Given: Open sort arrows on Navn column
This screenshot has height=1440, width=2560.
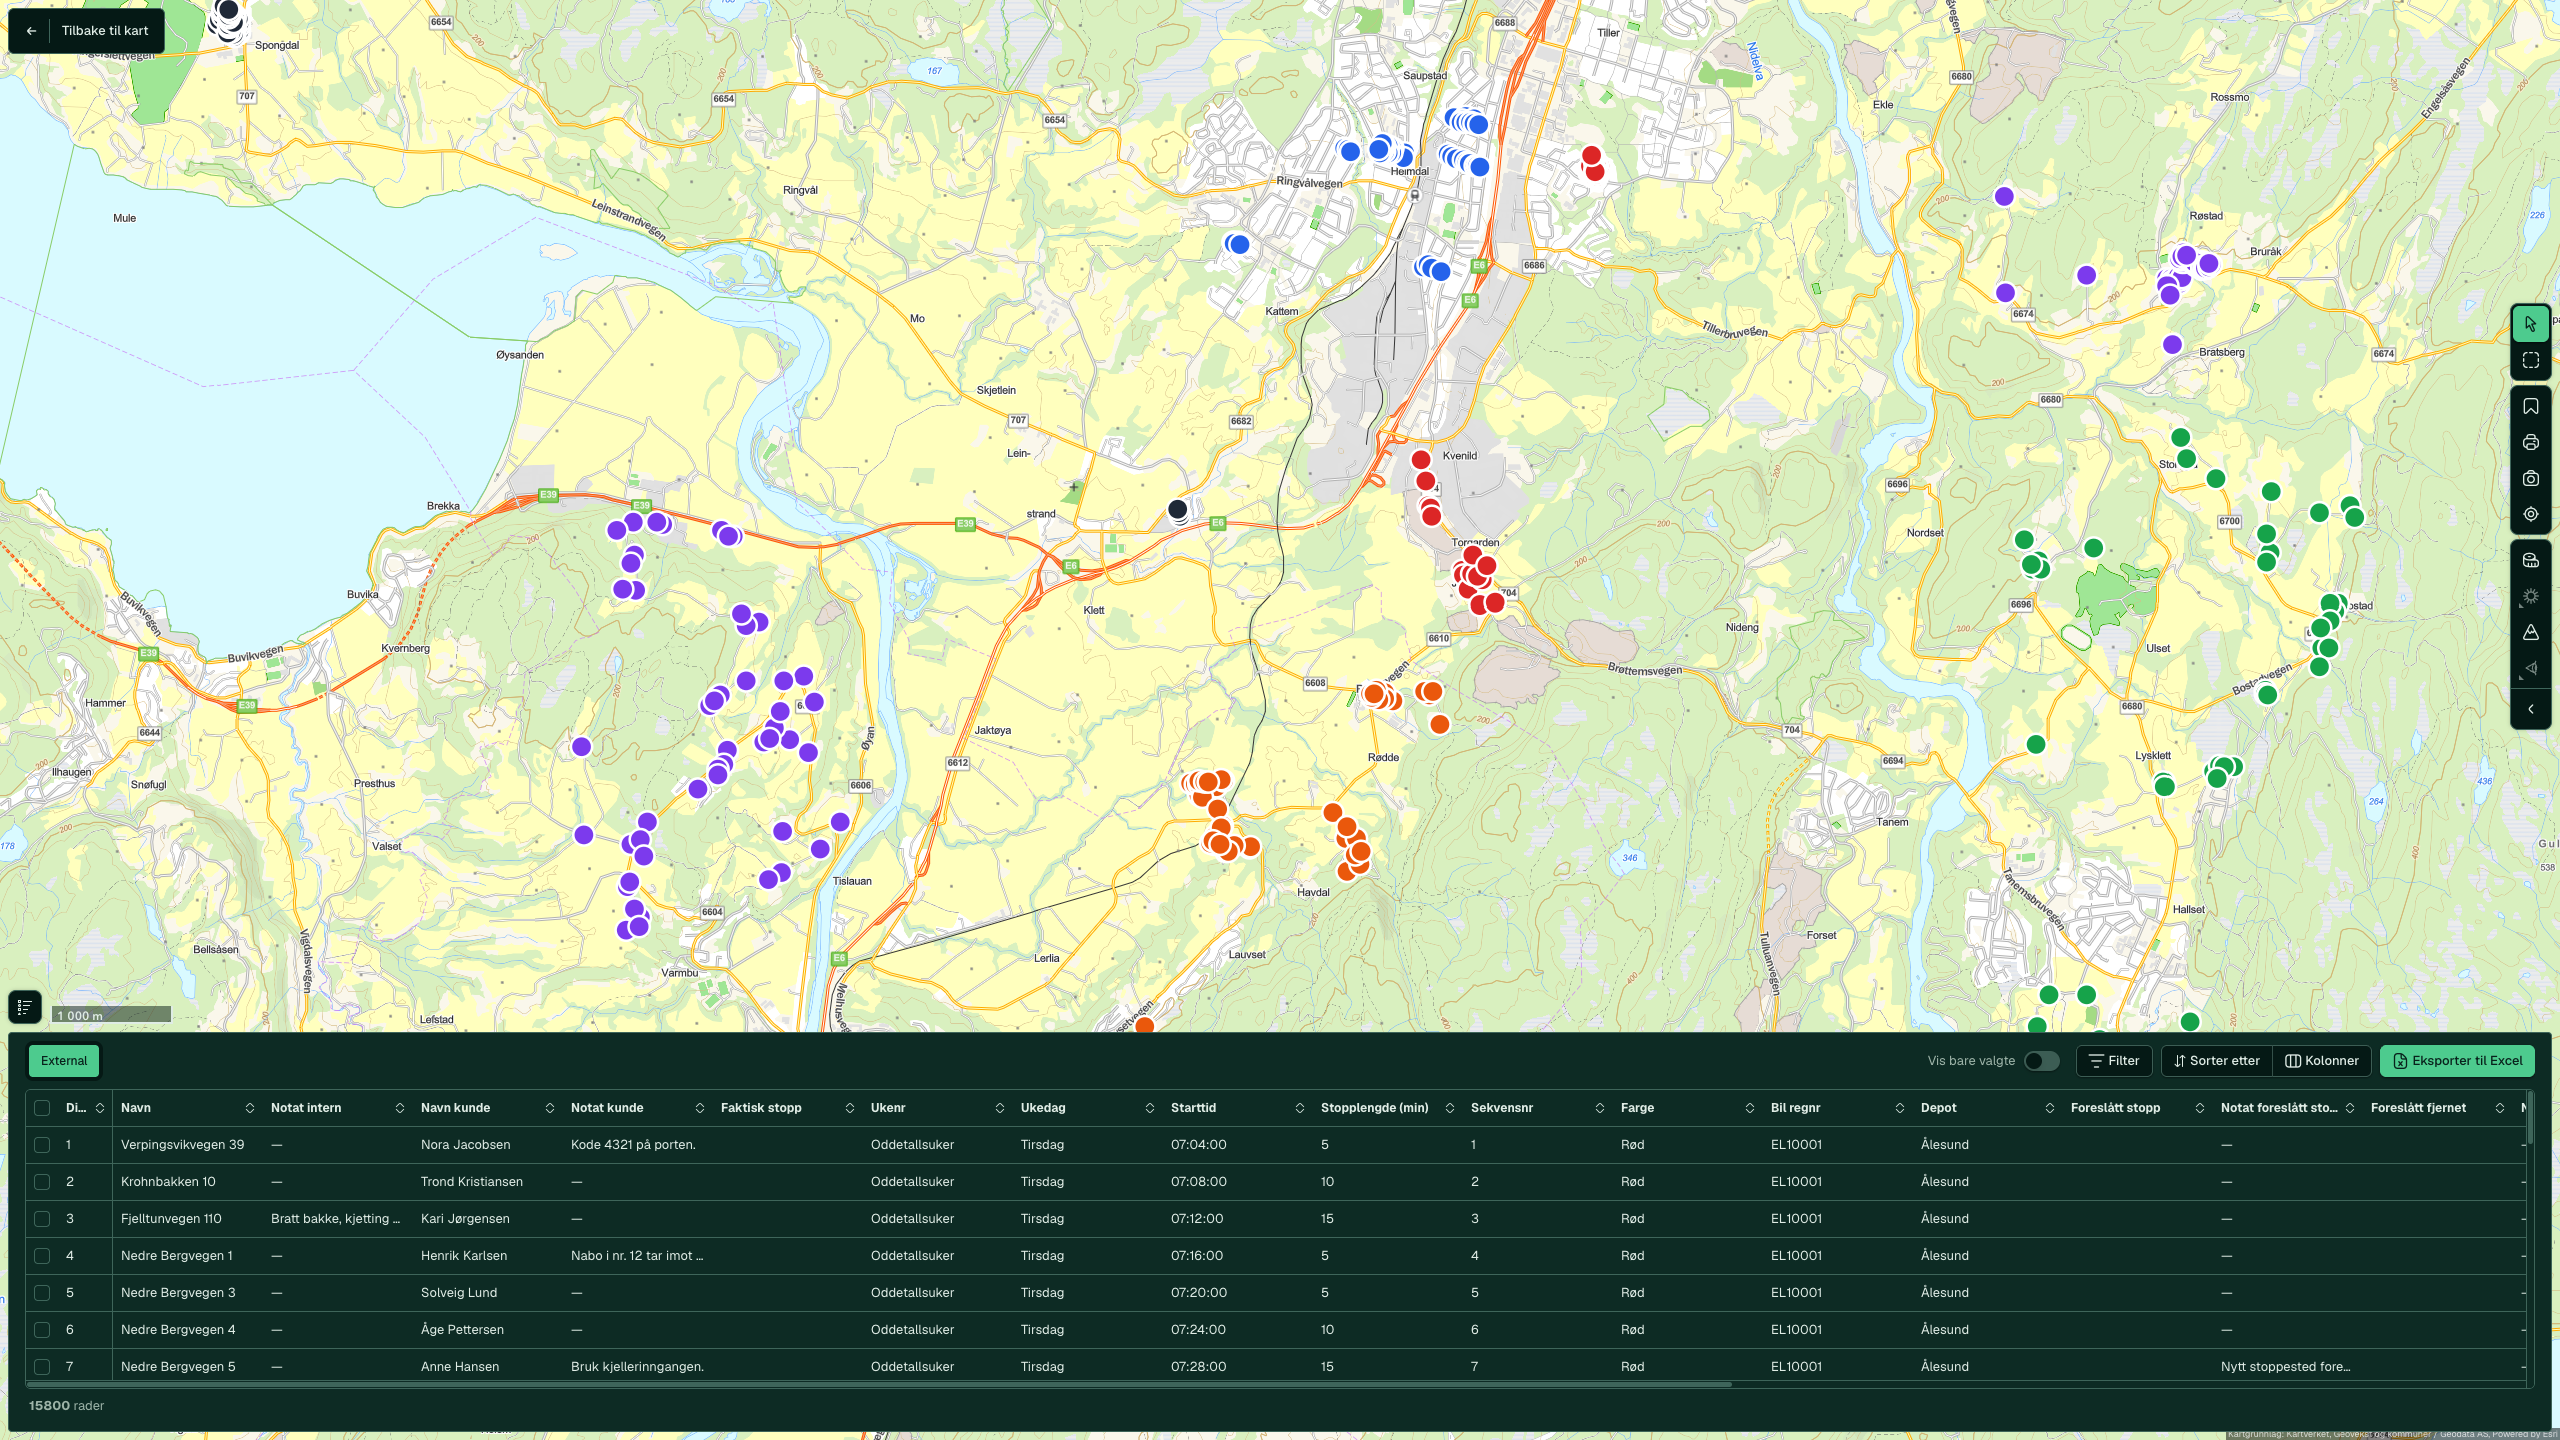Looking at the screenshot, I should pyautogui.click(x=250, y=1108).
